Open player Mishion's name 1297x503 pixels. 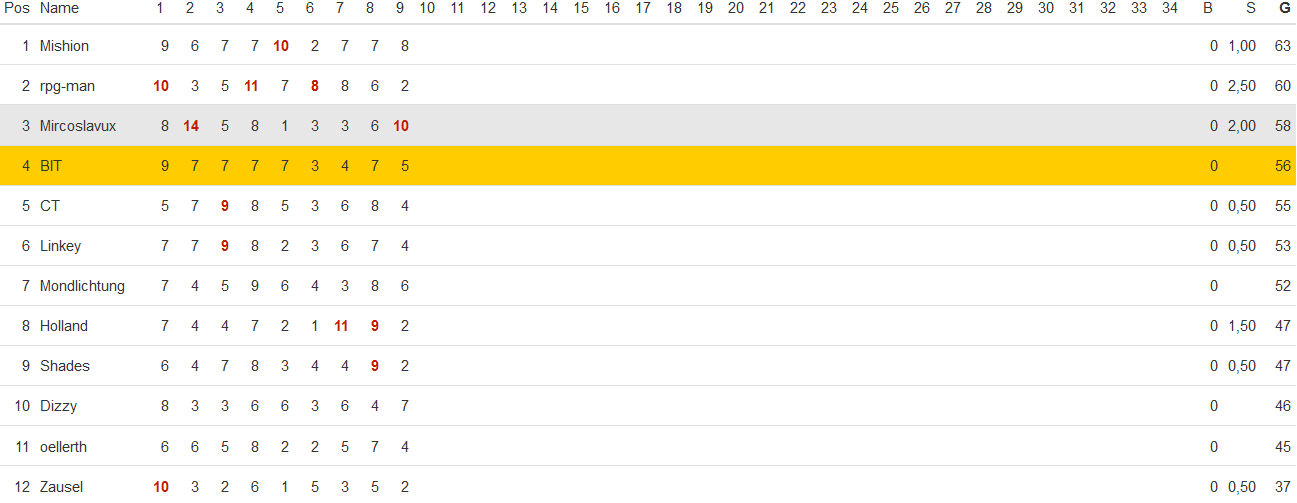[x=64, y=46]
